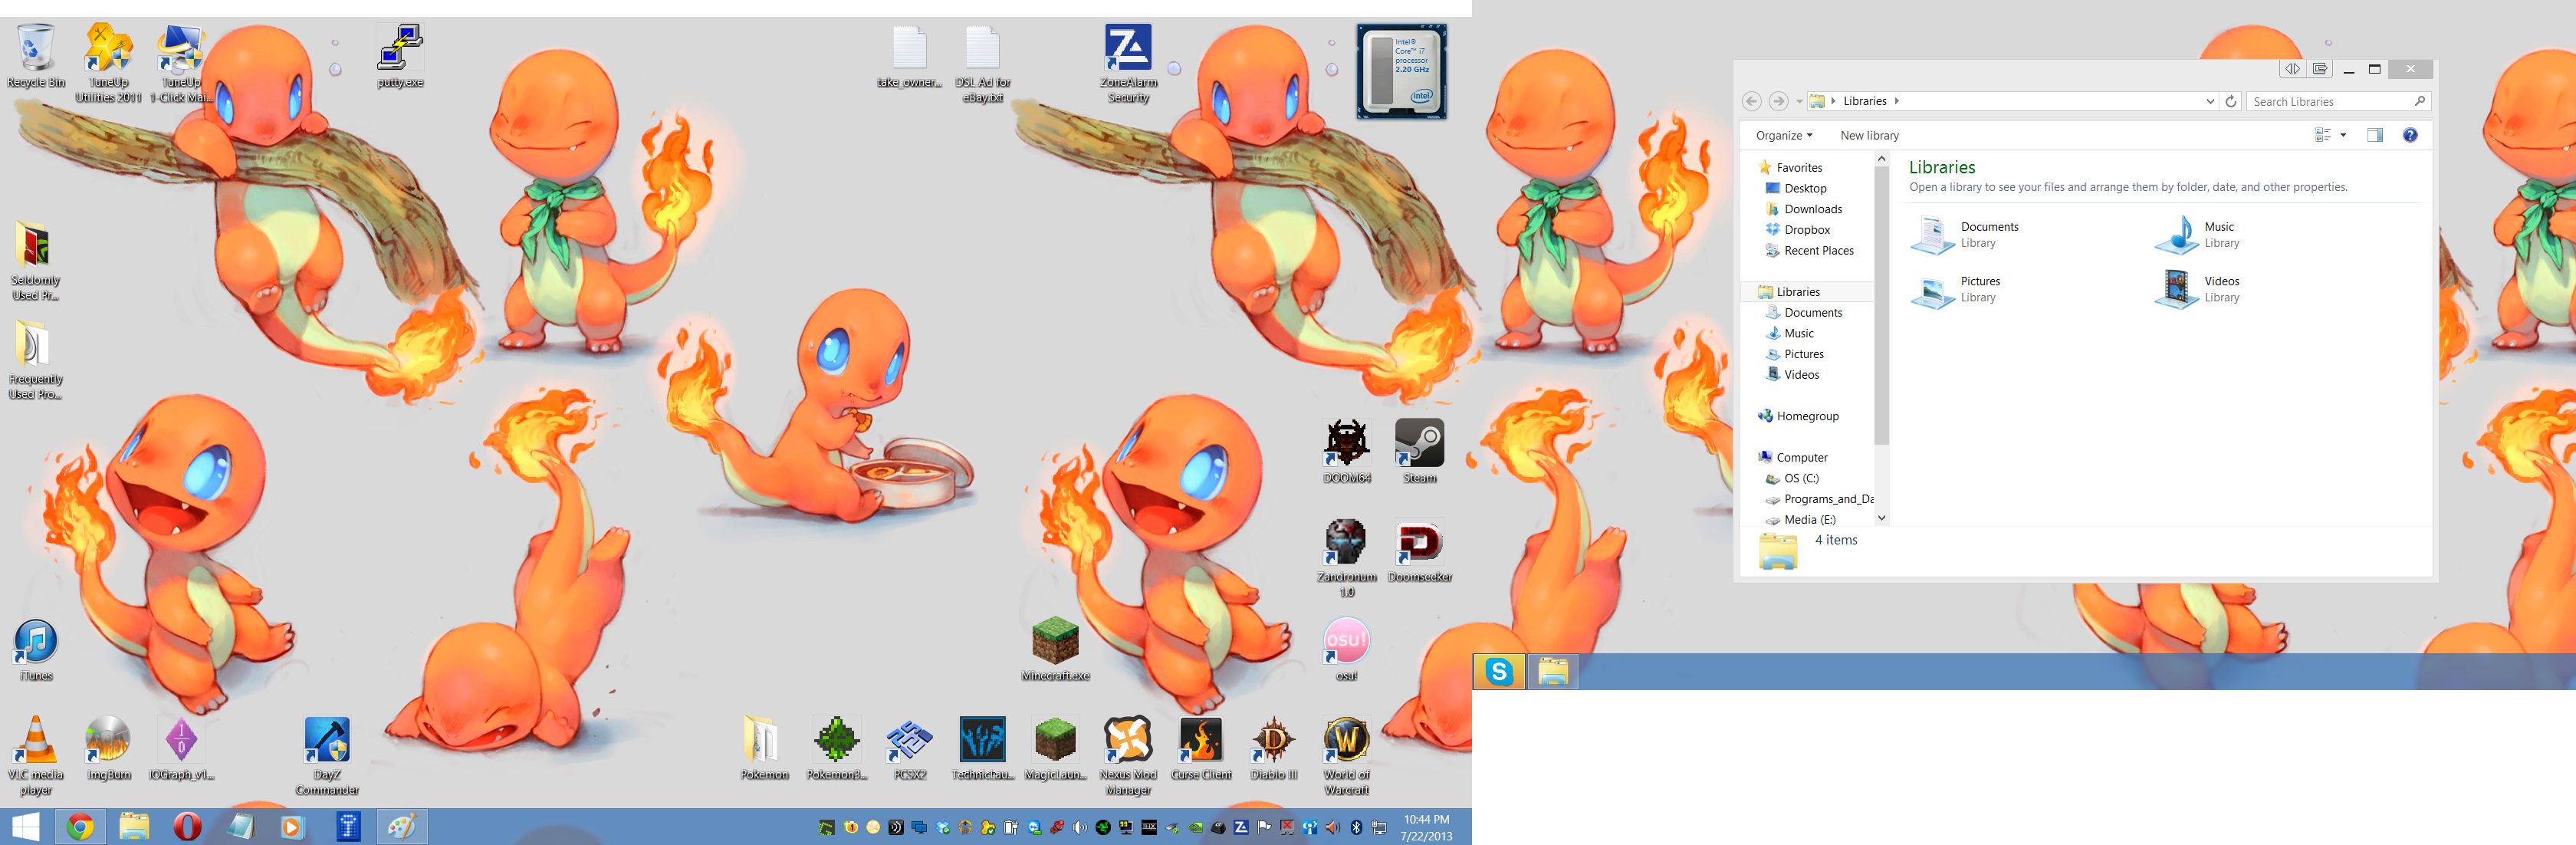Image resolution: width=2576 pixels, height=845 pixels.
Task: Open the recent locations dropdown arrow
Action: (x=1799, y=101)
